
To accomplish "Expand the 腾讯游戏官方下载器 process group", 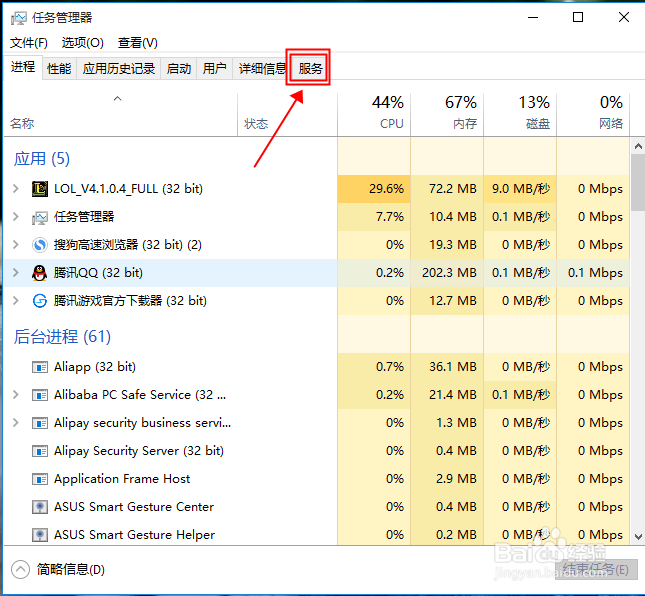I will 16,301.
